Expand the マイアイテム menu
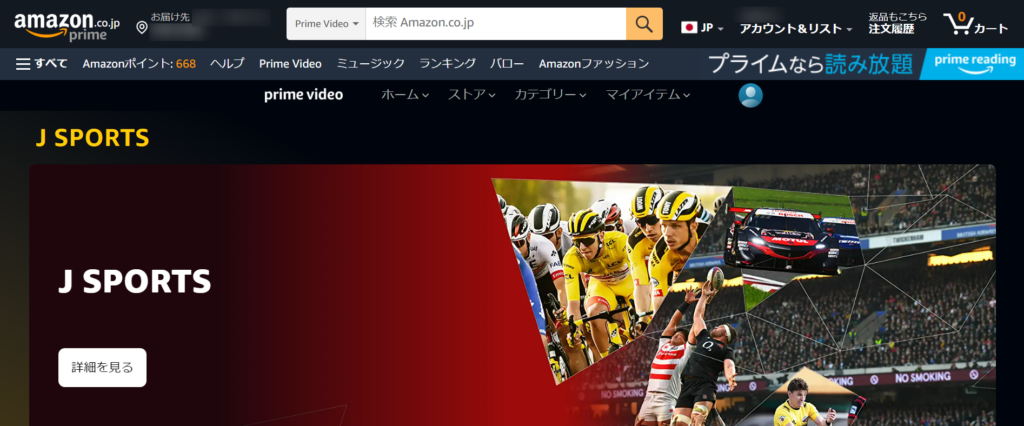1024x426 pixels. 648,95
